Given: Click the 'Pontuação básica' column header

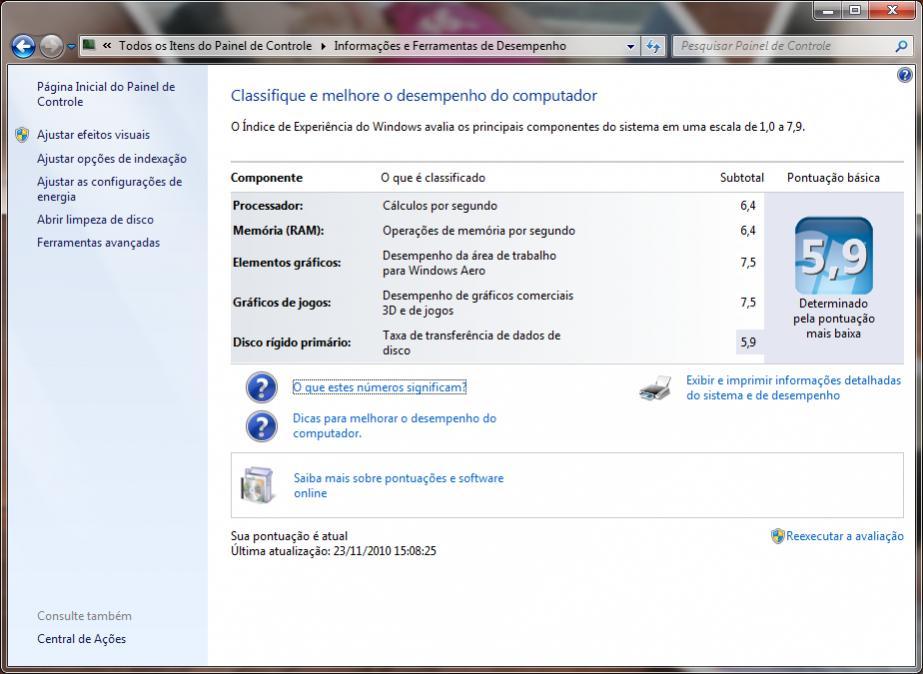Looking at the screenshot, I should pyautogui.click(x=833, y=178).
